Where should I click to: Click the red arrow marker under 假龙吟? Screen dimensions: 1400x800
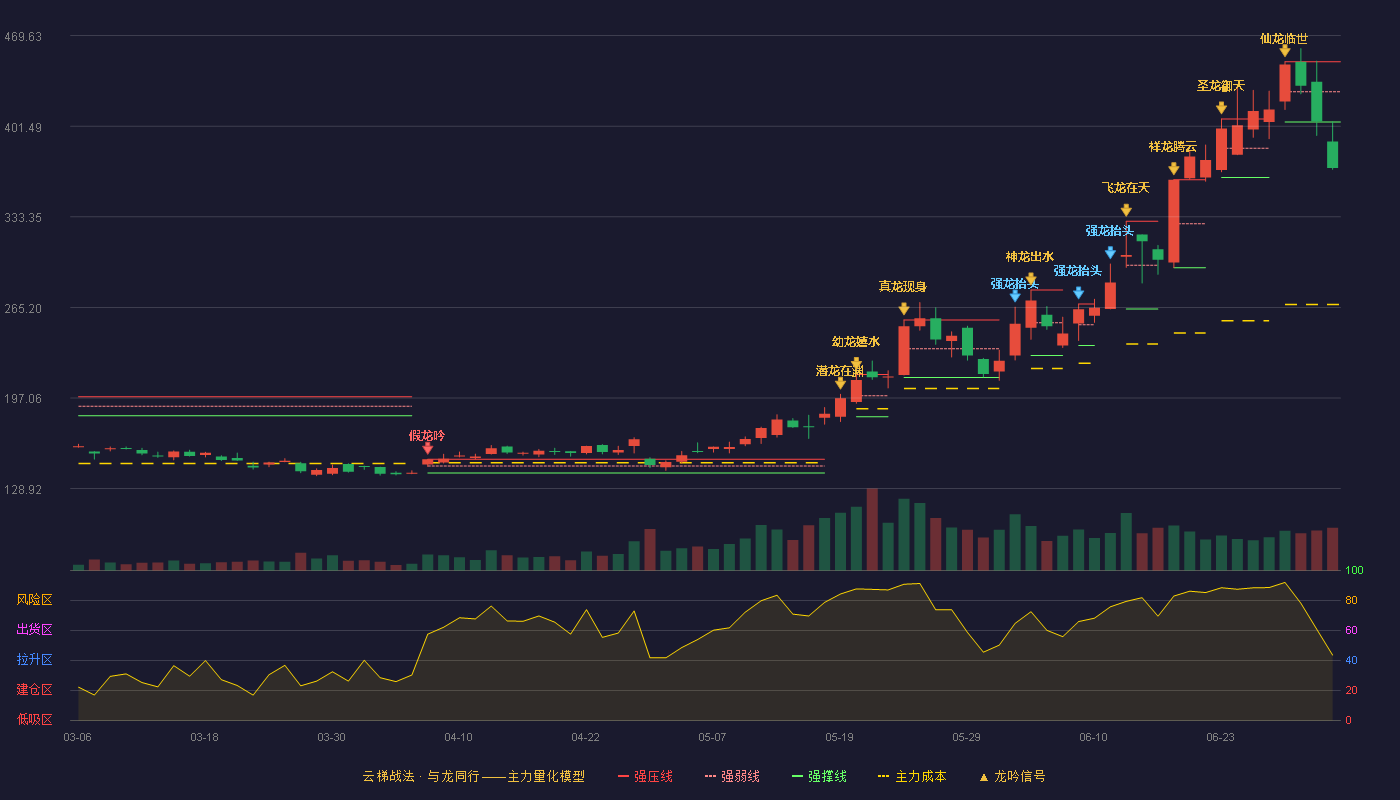tap(427, 448)
